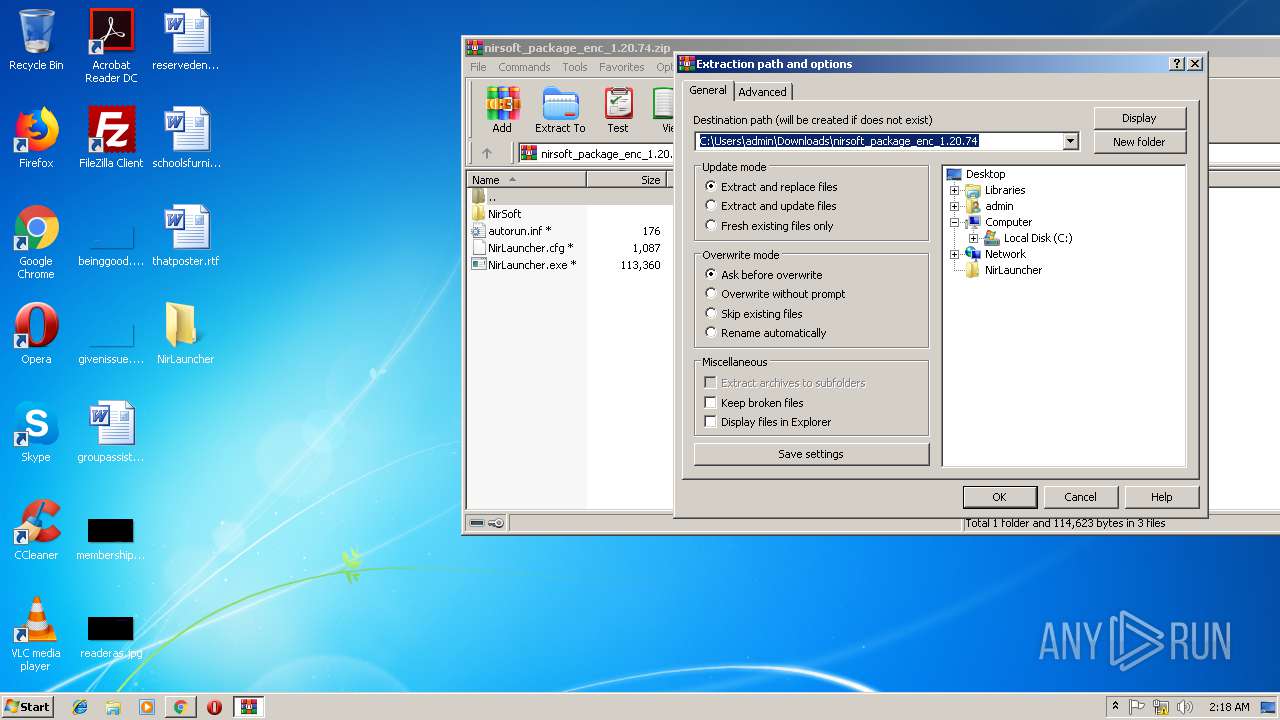Viewport: 1280px width, 720px height.
Task: Launch Google Chrome desktop shortcut
Action: (36, 242)
